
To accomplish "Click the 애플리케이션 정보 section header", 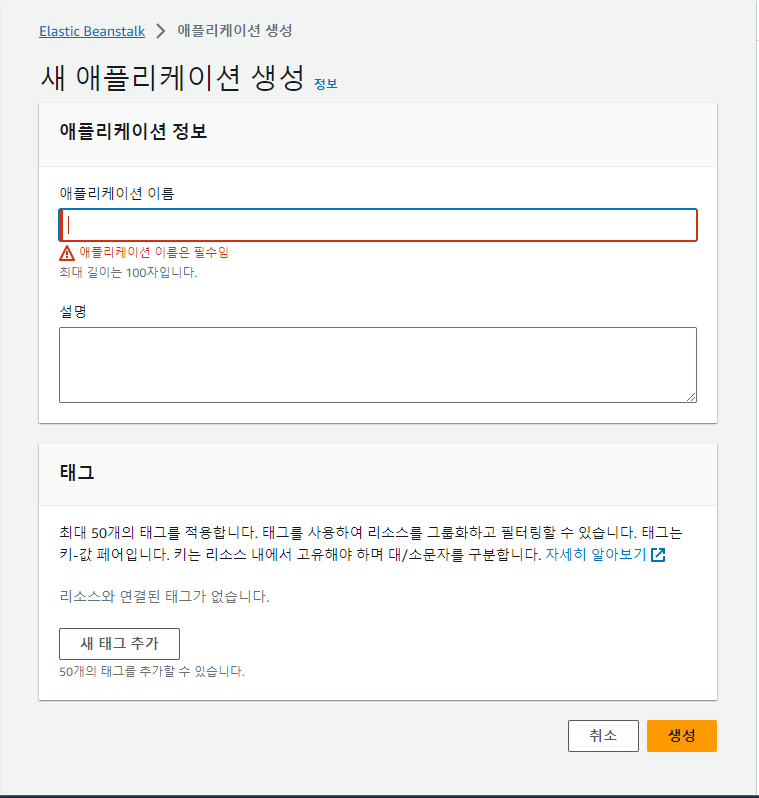I will [x=133, y=131].
